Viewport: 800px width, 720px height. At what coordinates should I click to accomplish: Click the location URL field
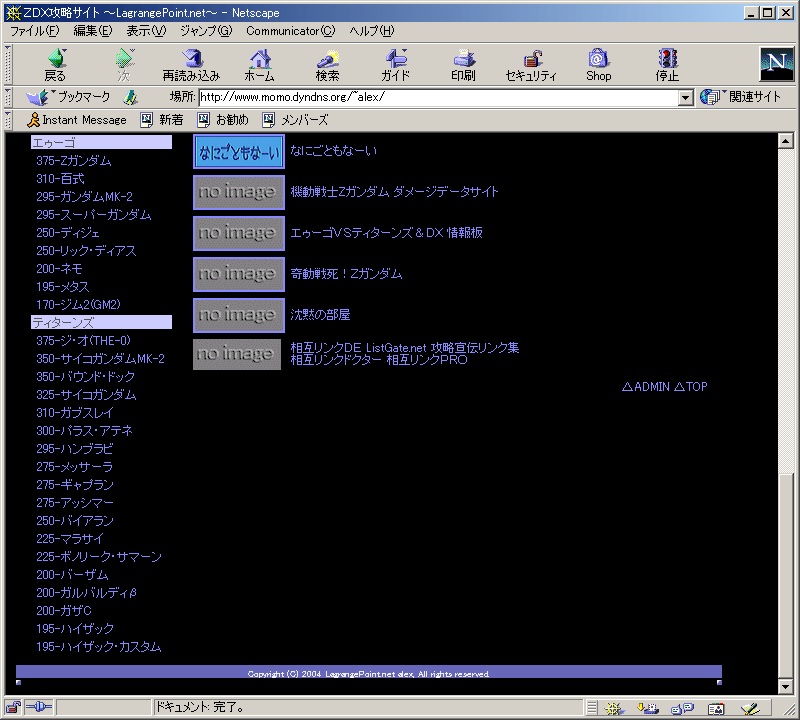pos(439,97)
